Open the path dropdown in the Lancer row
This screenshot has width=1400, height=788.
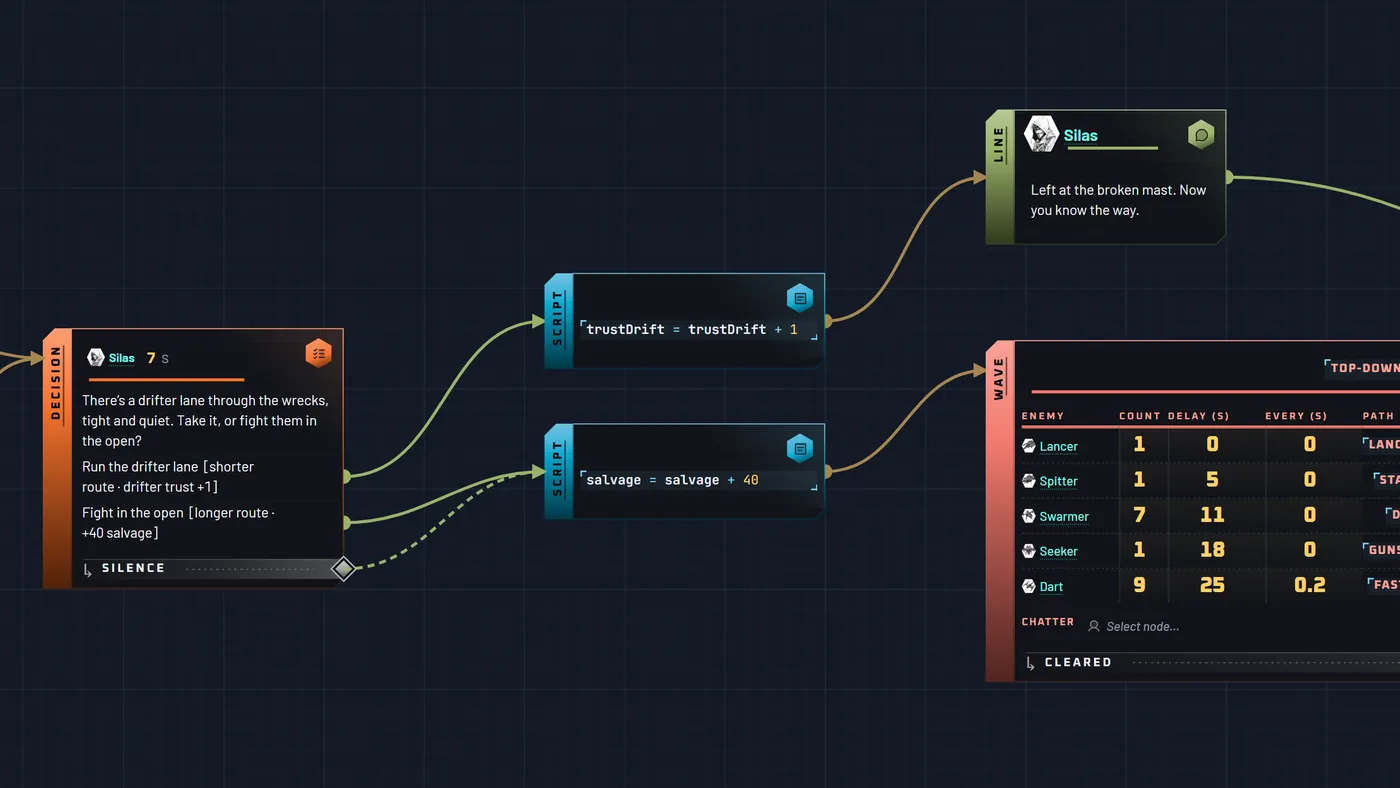pos(1382,444)
